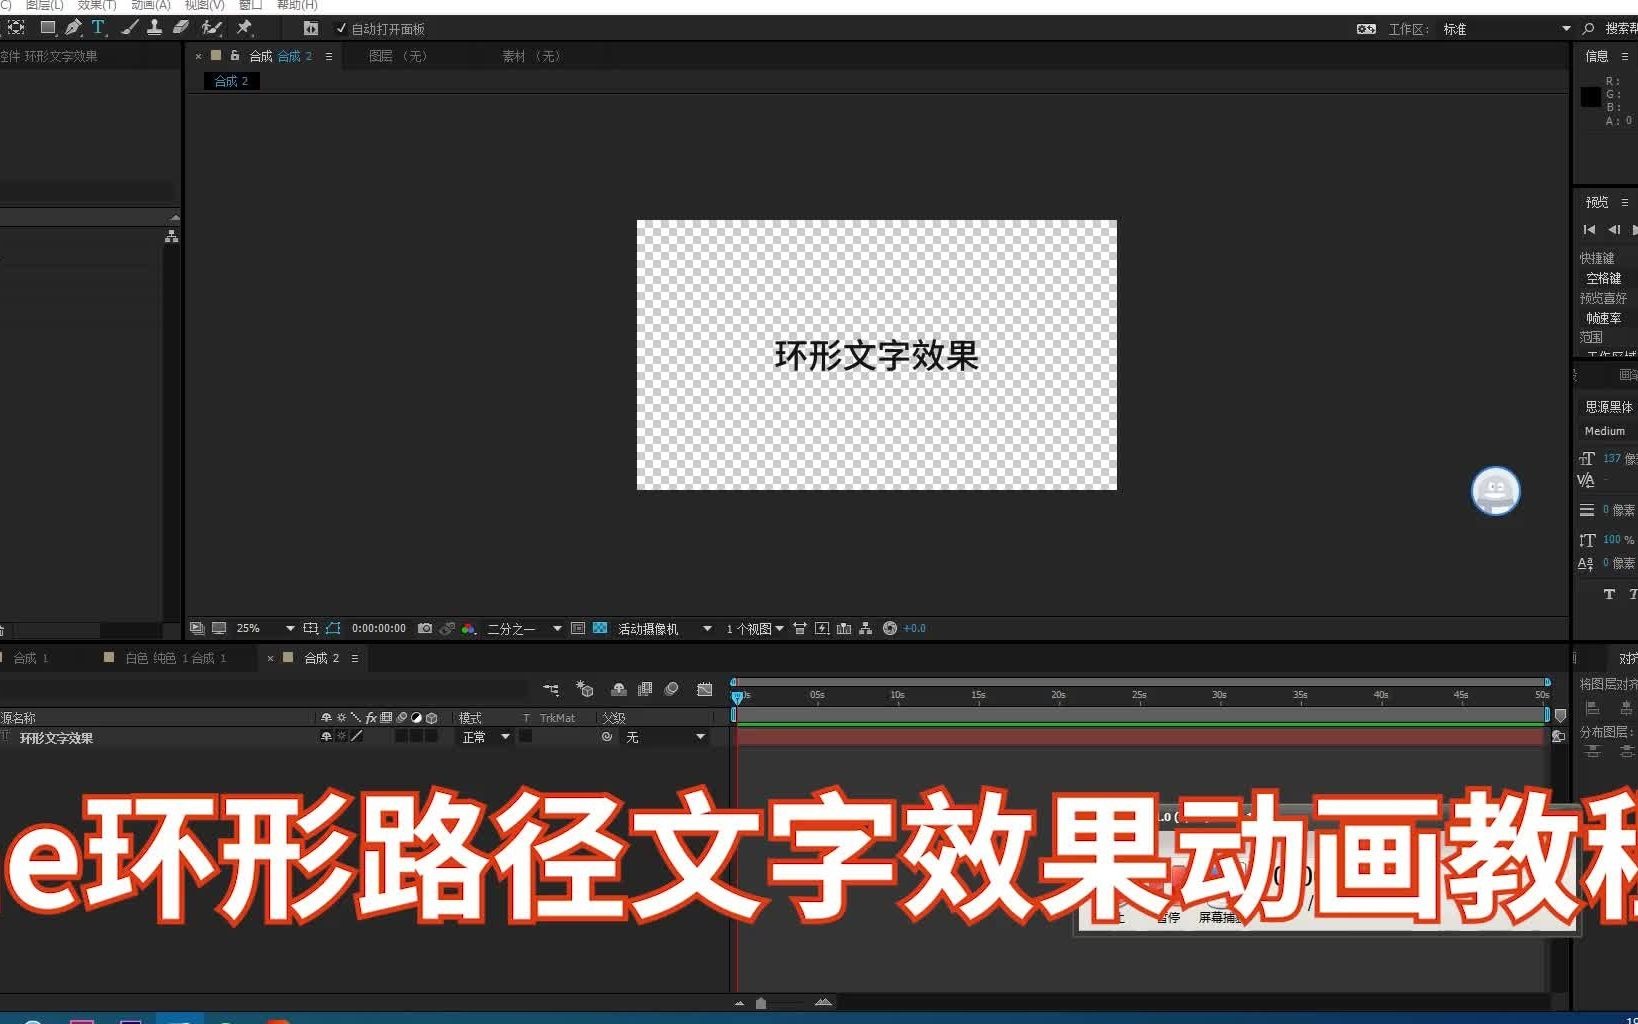
Task: Switch to 白色 纯色 1 合成 1 tab
Action: (x=176, y=657)
